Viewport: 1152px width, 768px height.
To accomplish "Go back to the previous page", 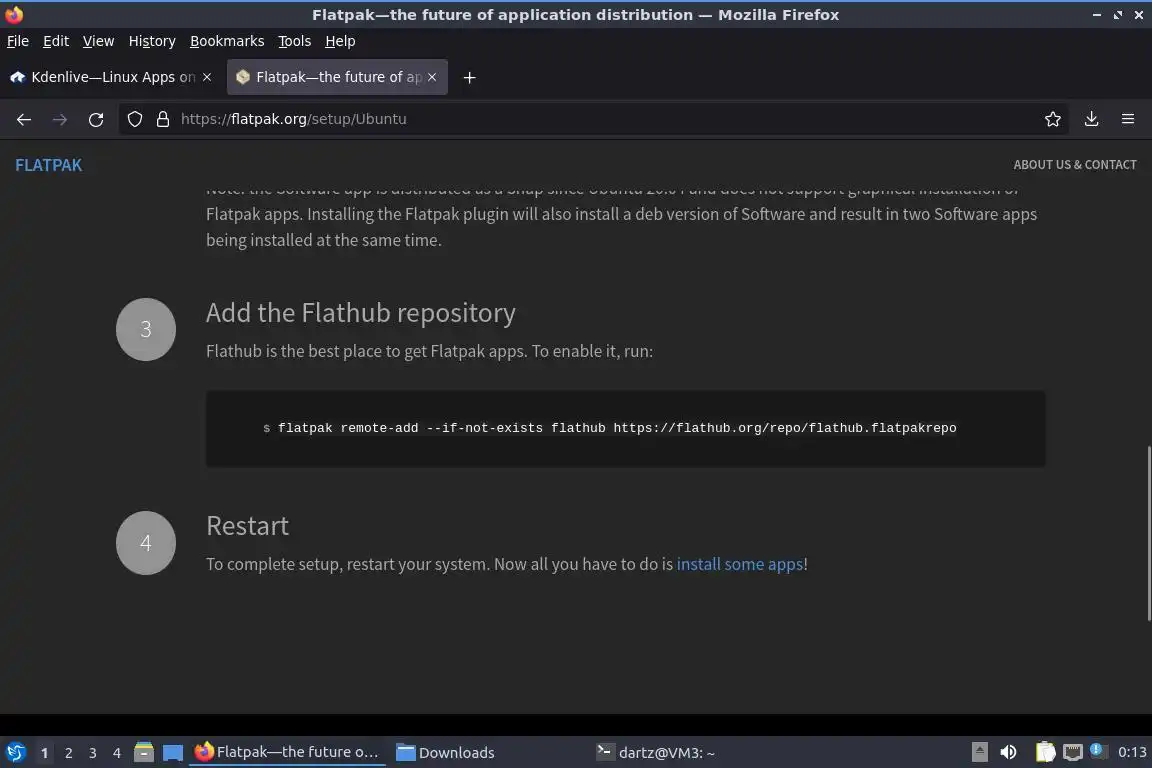I will [x=24, y=119].
